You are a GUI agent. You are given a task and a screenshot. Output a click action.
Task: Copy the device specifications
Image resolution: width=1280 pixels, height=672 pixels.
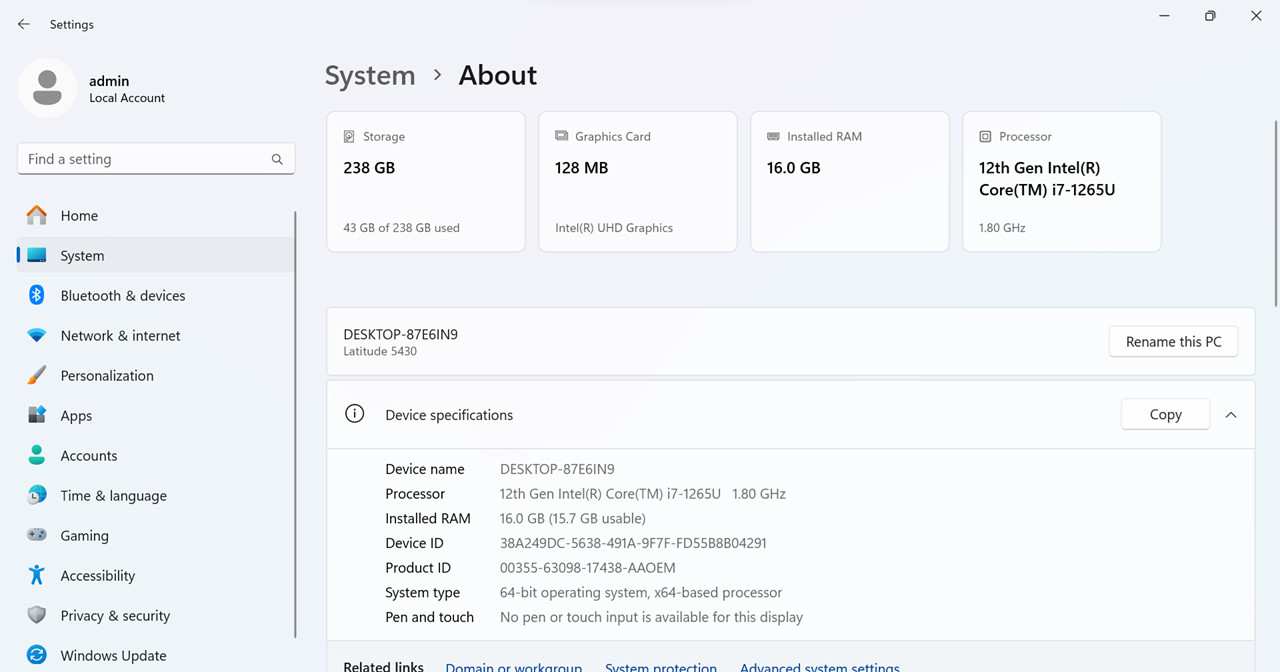[x=1165, y=414]
